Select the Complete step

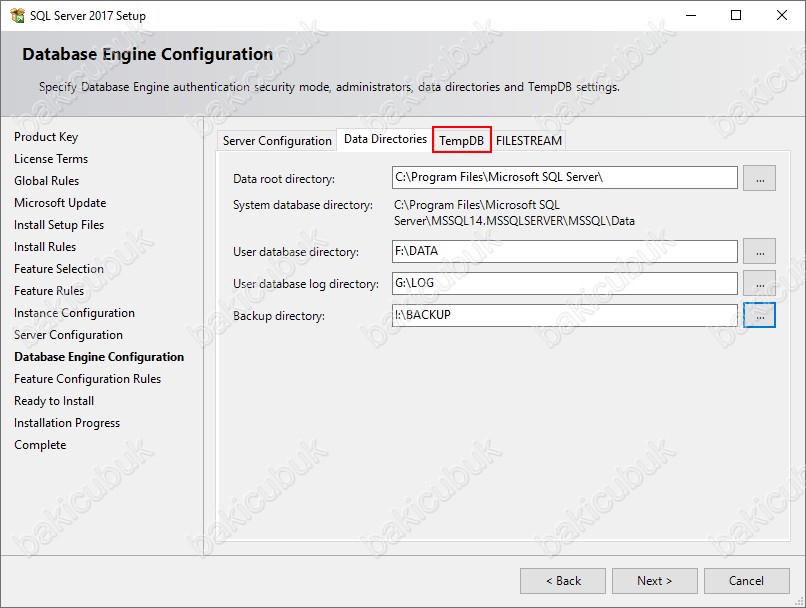[40, 445]
